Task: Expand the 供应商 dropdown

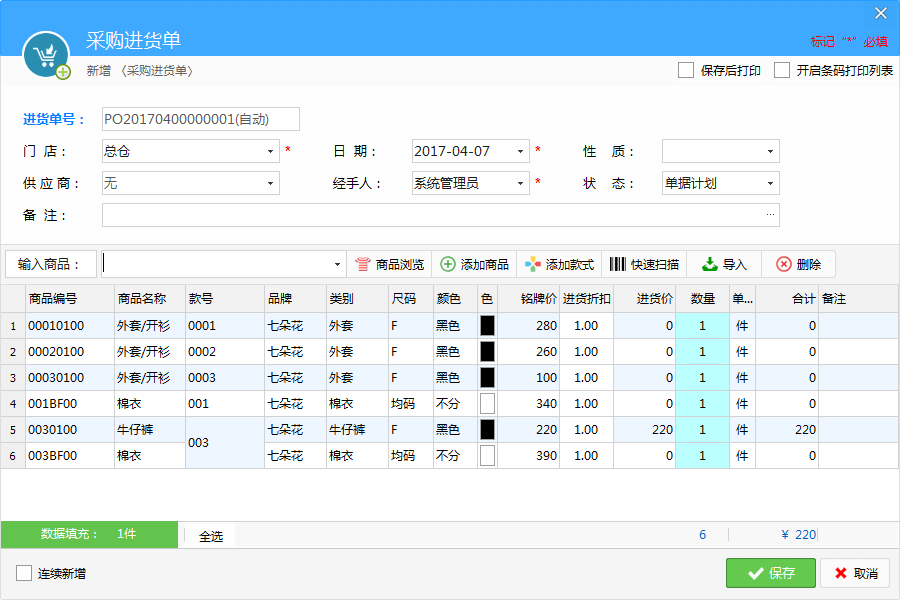Action: point(270,184)
